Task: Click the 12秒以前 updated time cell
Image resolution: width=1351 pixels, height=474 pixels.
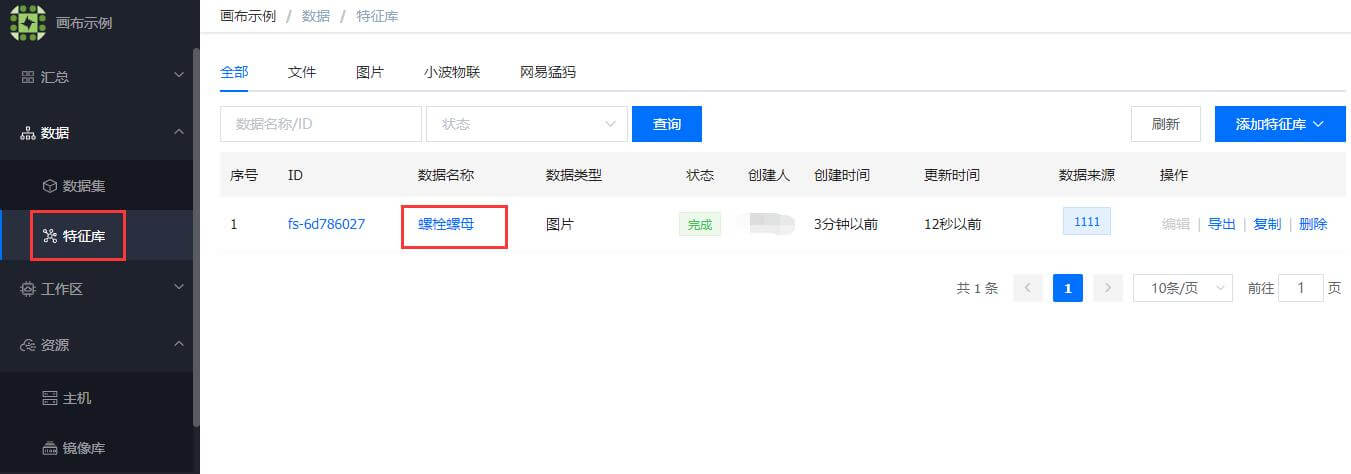Action: pyautogui.click(x=953, y=224)
